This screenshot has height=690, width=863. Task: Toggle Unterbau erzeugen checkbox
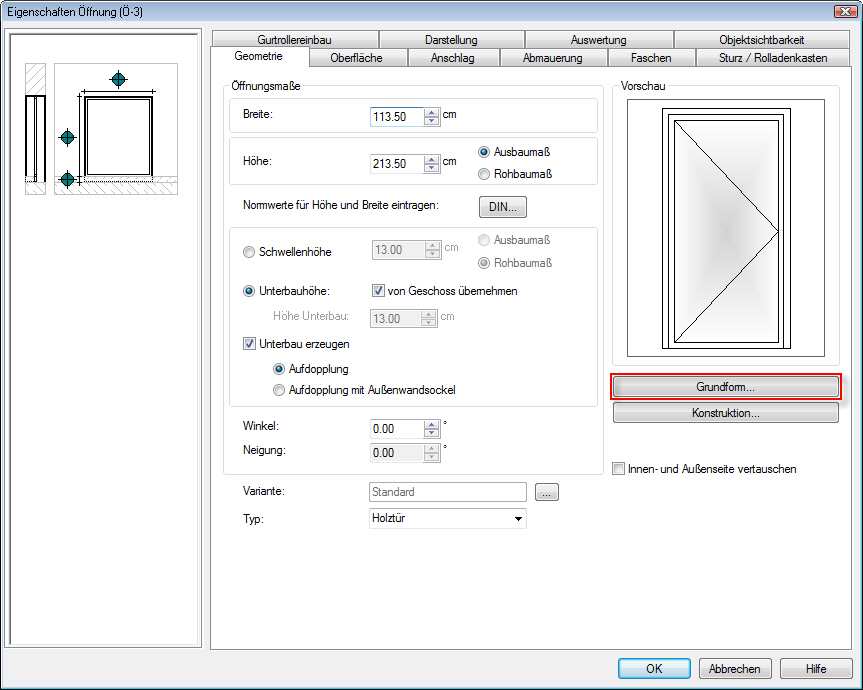tap(249, 344)
